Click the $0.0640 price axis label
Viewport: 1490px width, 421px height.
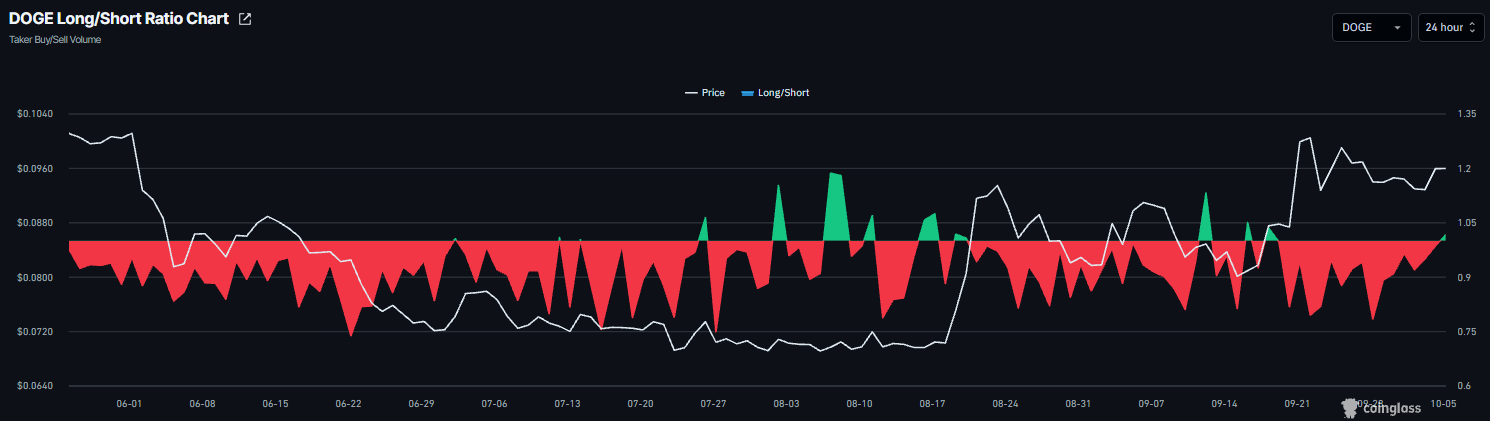click(34, 386)
